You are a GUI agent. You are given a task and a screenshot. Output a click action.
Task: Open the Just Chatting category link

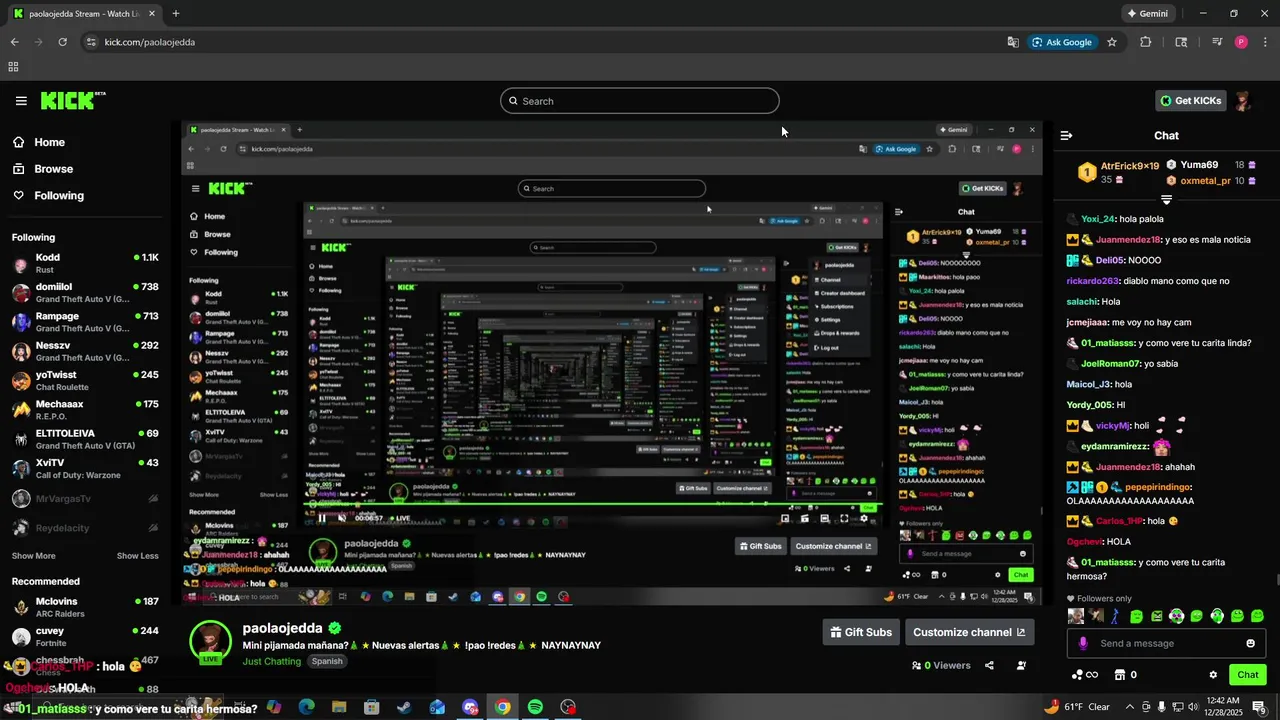pos(272,661)
